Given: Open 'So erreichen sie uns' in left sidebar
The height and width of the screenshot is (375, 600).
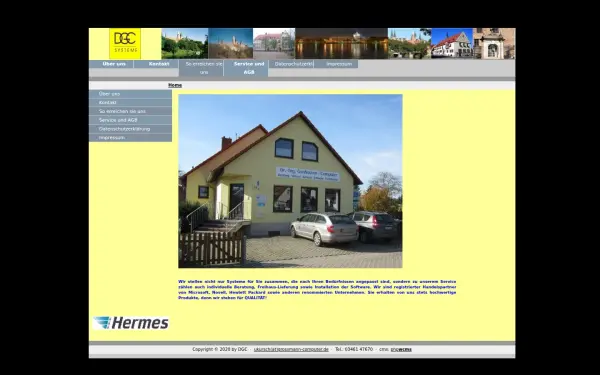Looking at the screenshot, I should (130, 111).
